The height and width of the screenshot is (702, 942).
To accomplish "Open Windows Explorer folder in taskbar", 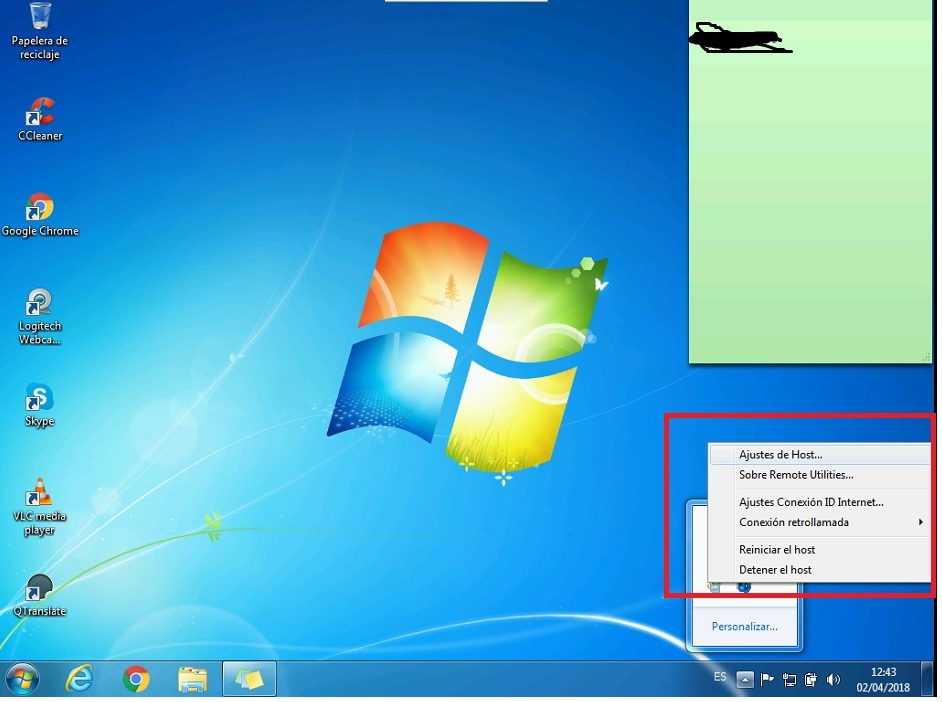I will pos(192,680).
